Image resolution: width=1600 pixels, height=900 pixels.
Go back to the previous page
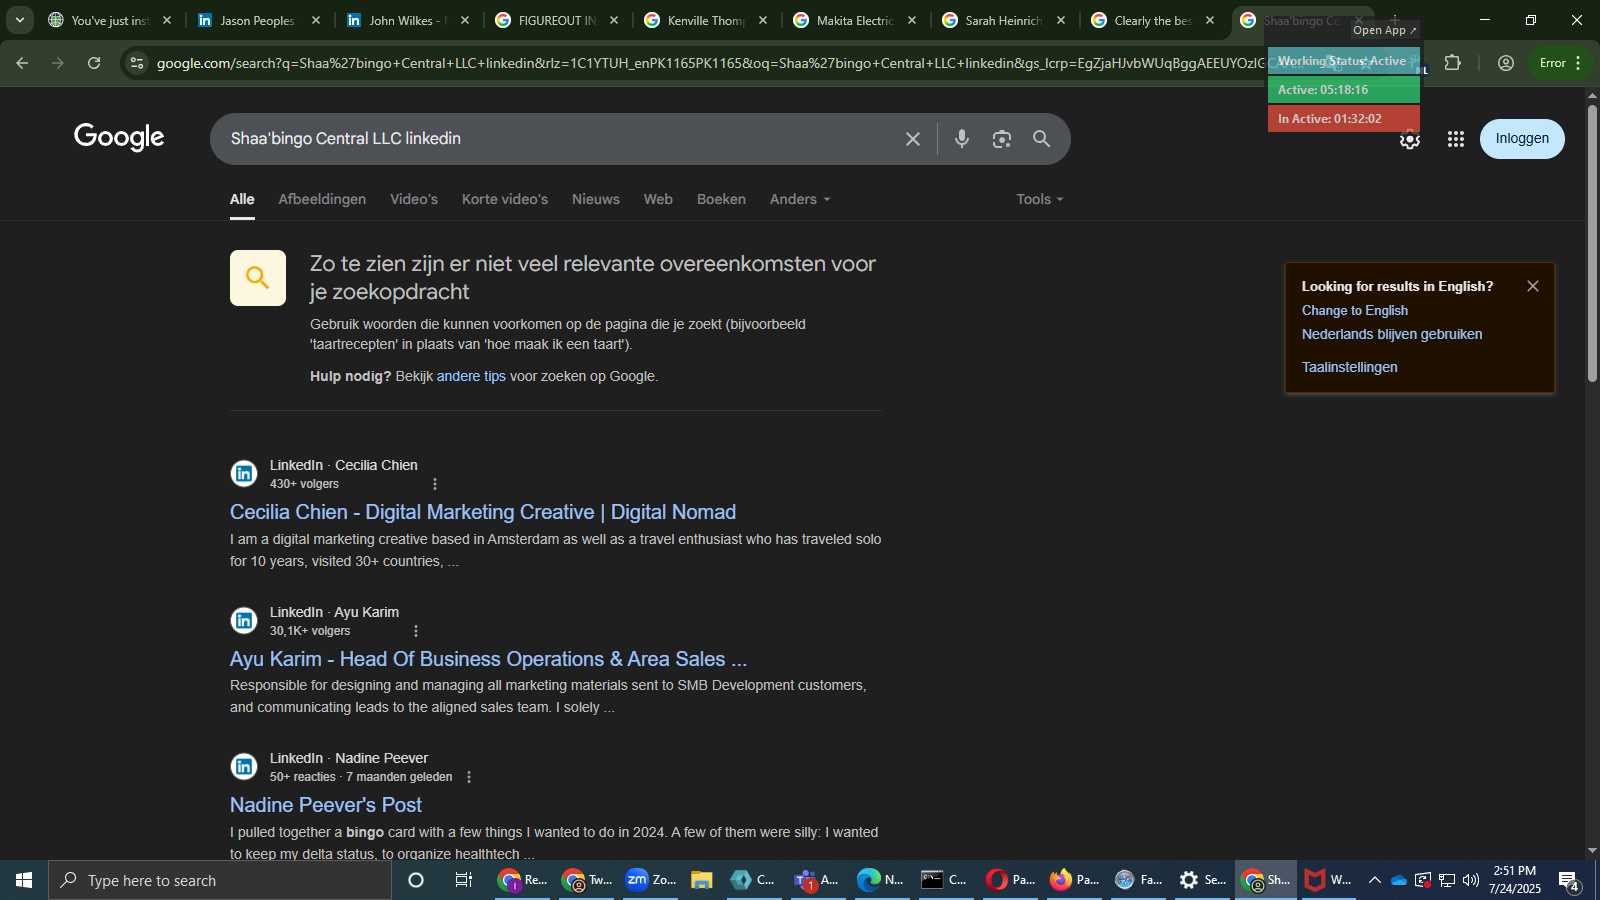pyautogui.click(x=22, y=63)
